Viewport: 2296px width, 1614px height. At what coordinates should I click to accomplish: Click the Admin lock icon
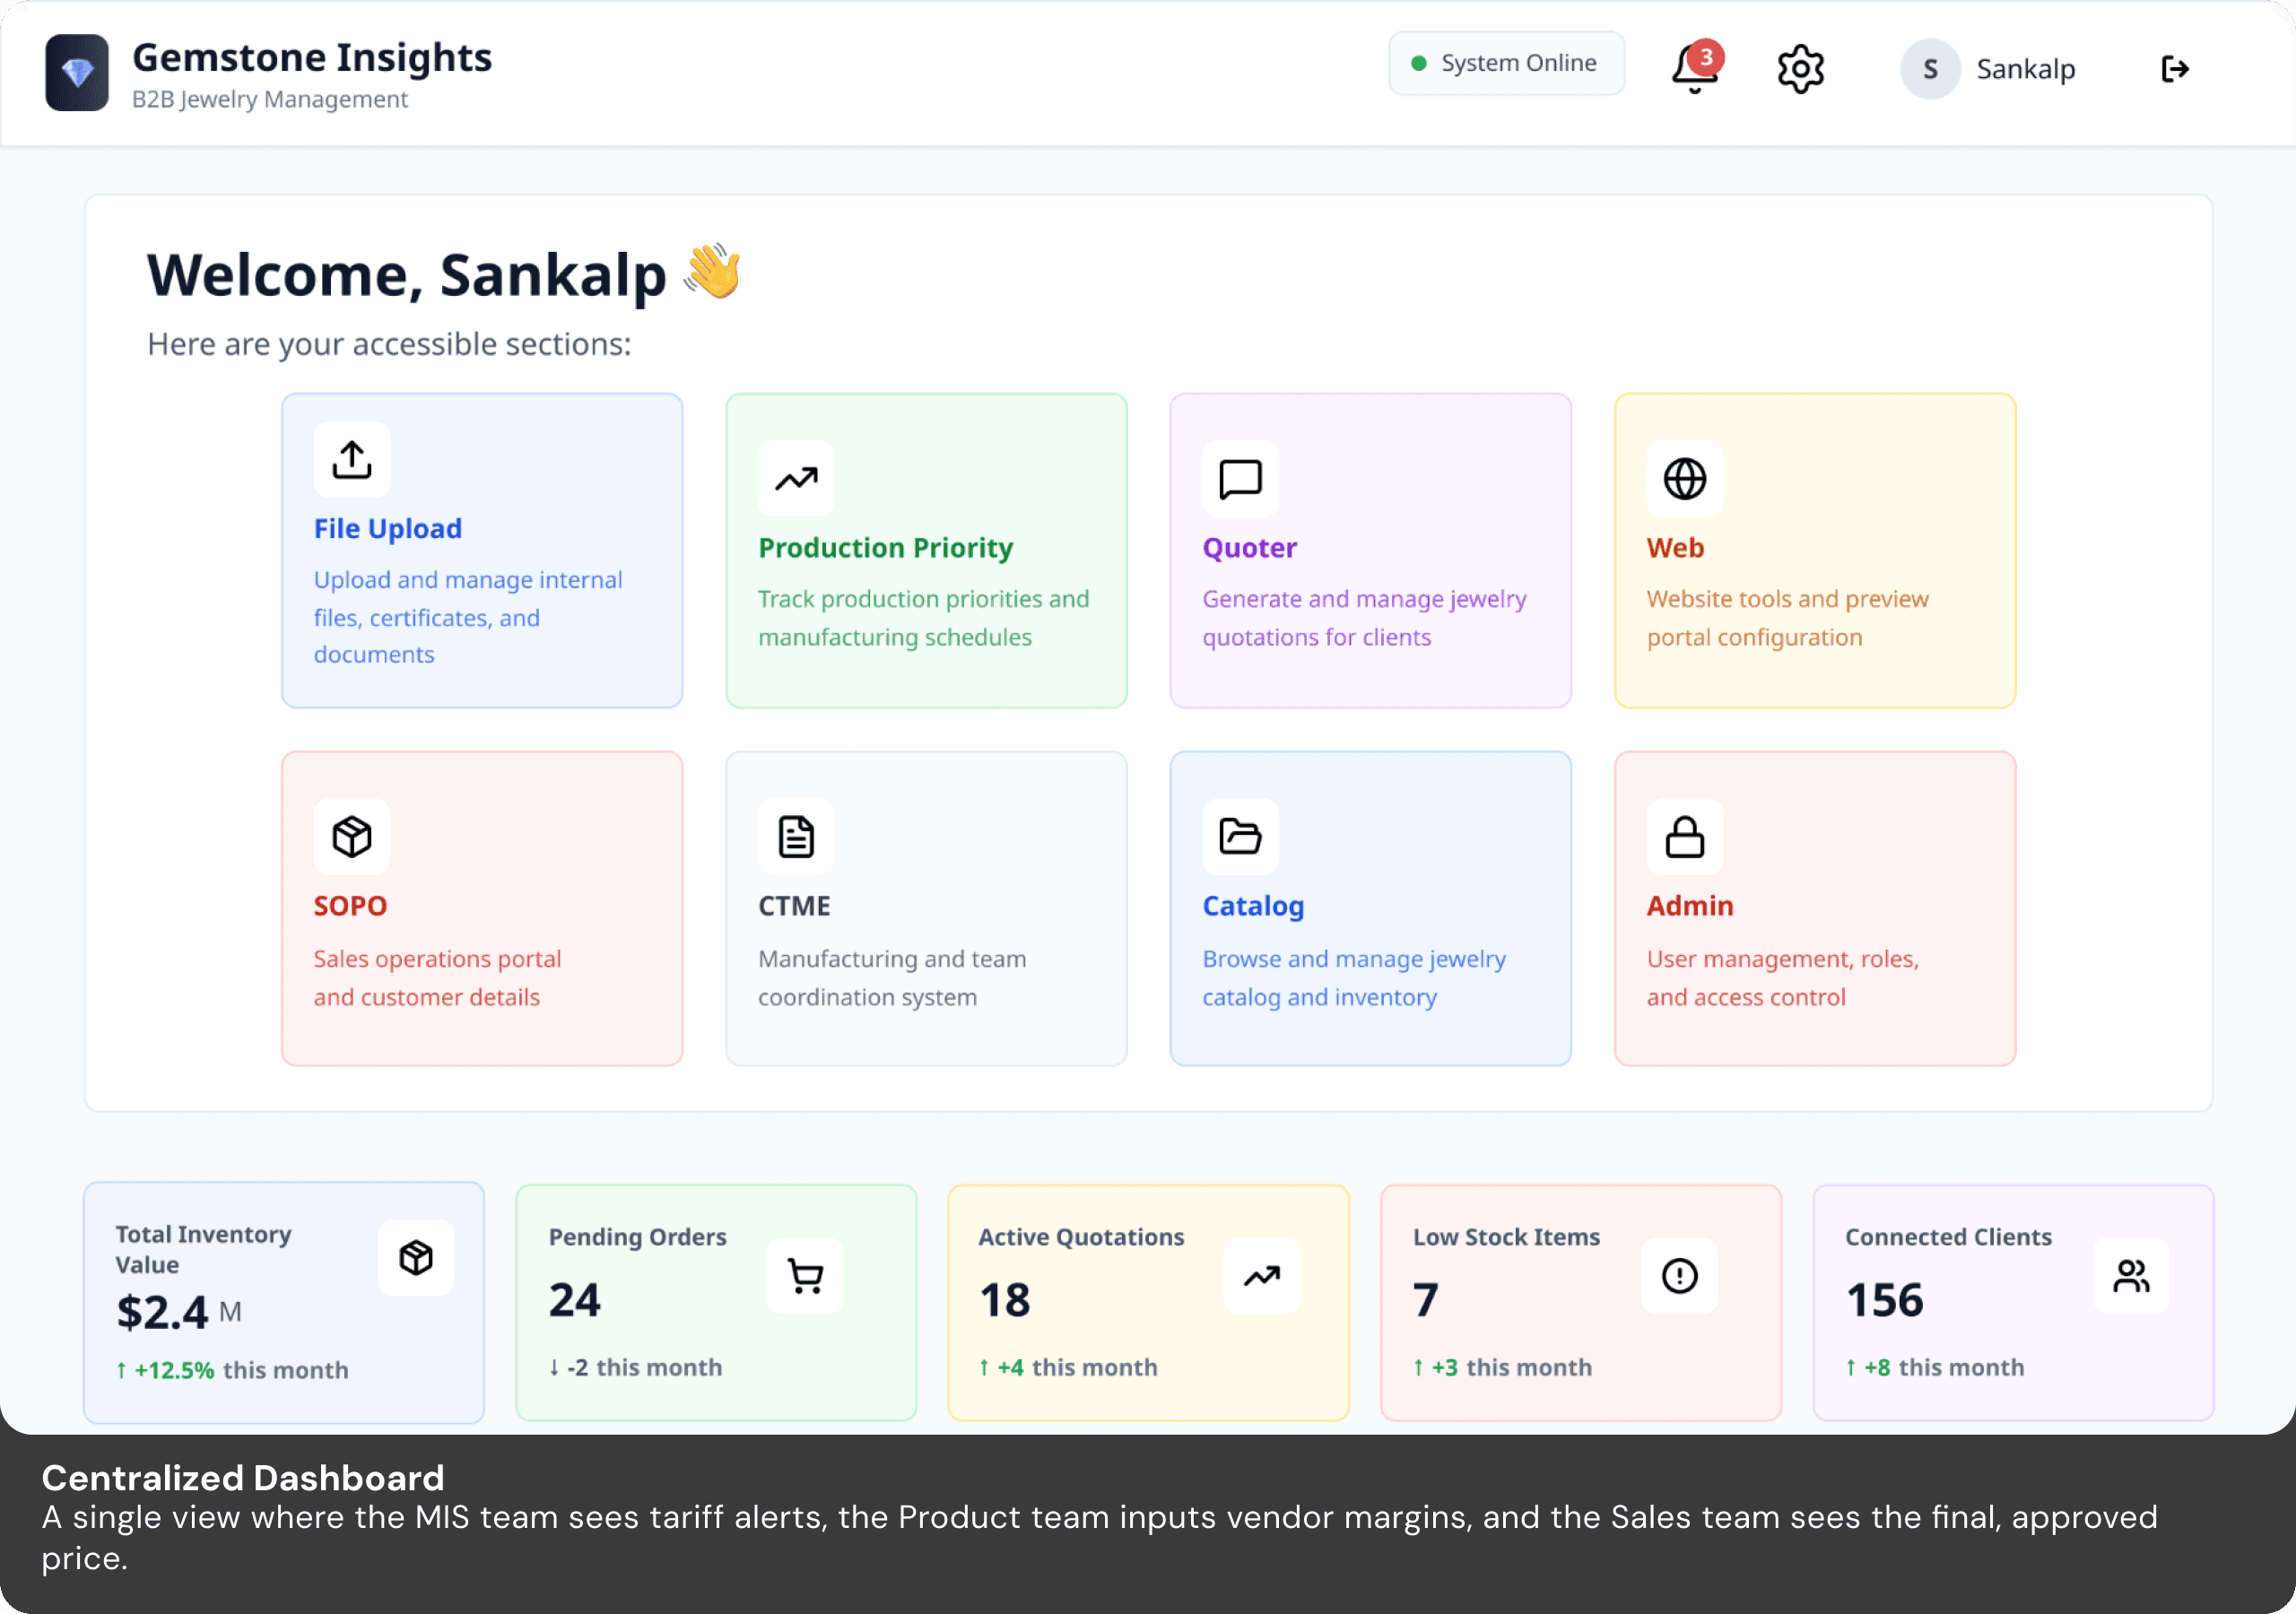pos(1684,837)
